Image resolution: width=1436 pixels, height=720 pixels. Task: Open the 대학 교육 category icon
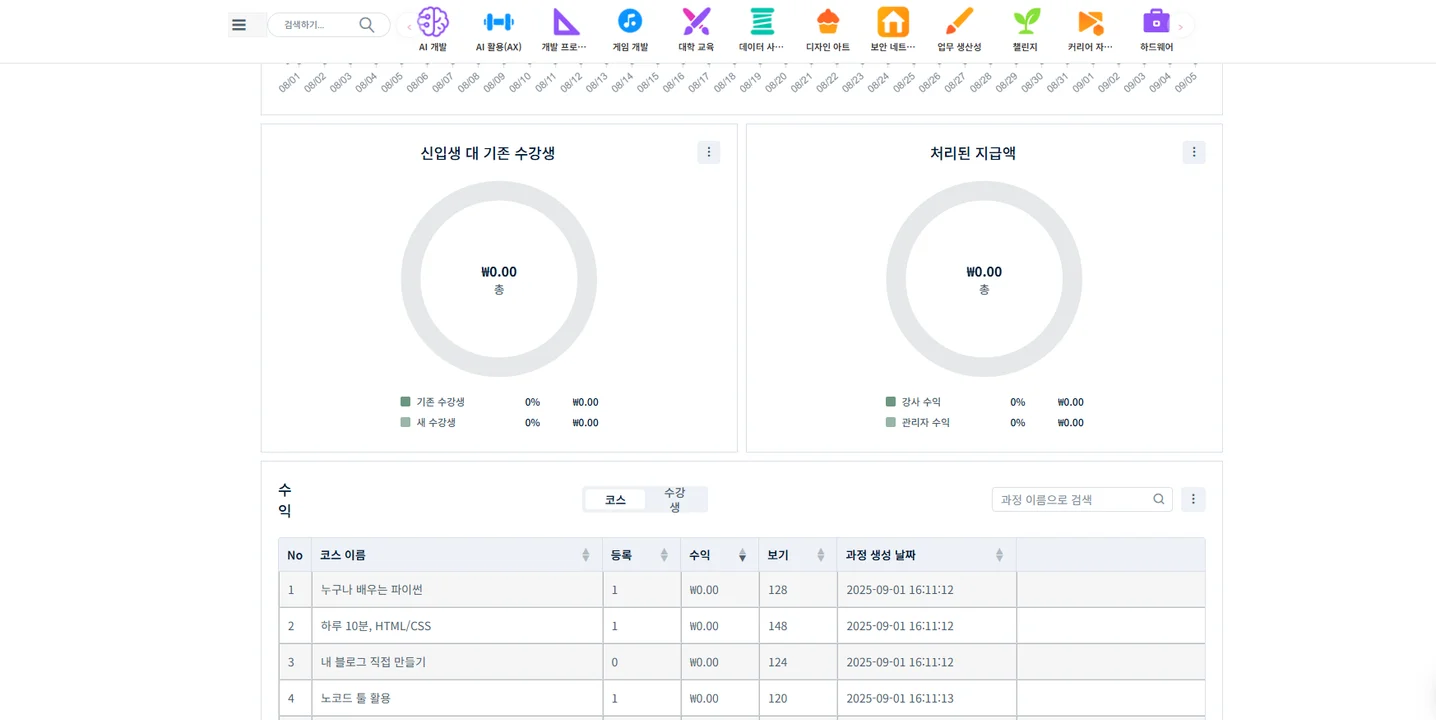[696, 22]
